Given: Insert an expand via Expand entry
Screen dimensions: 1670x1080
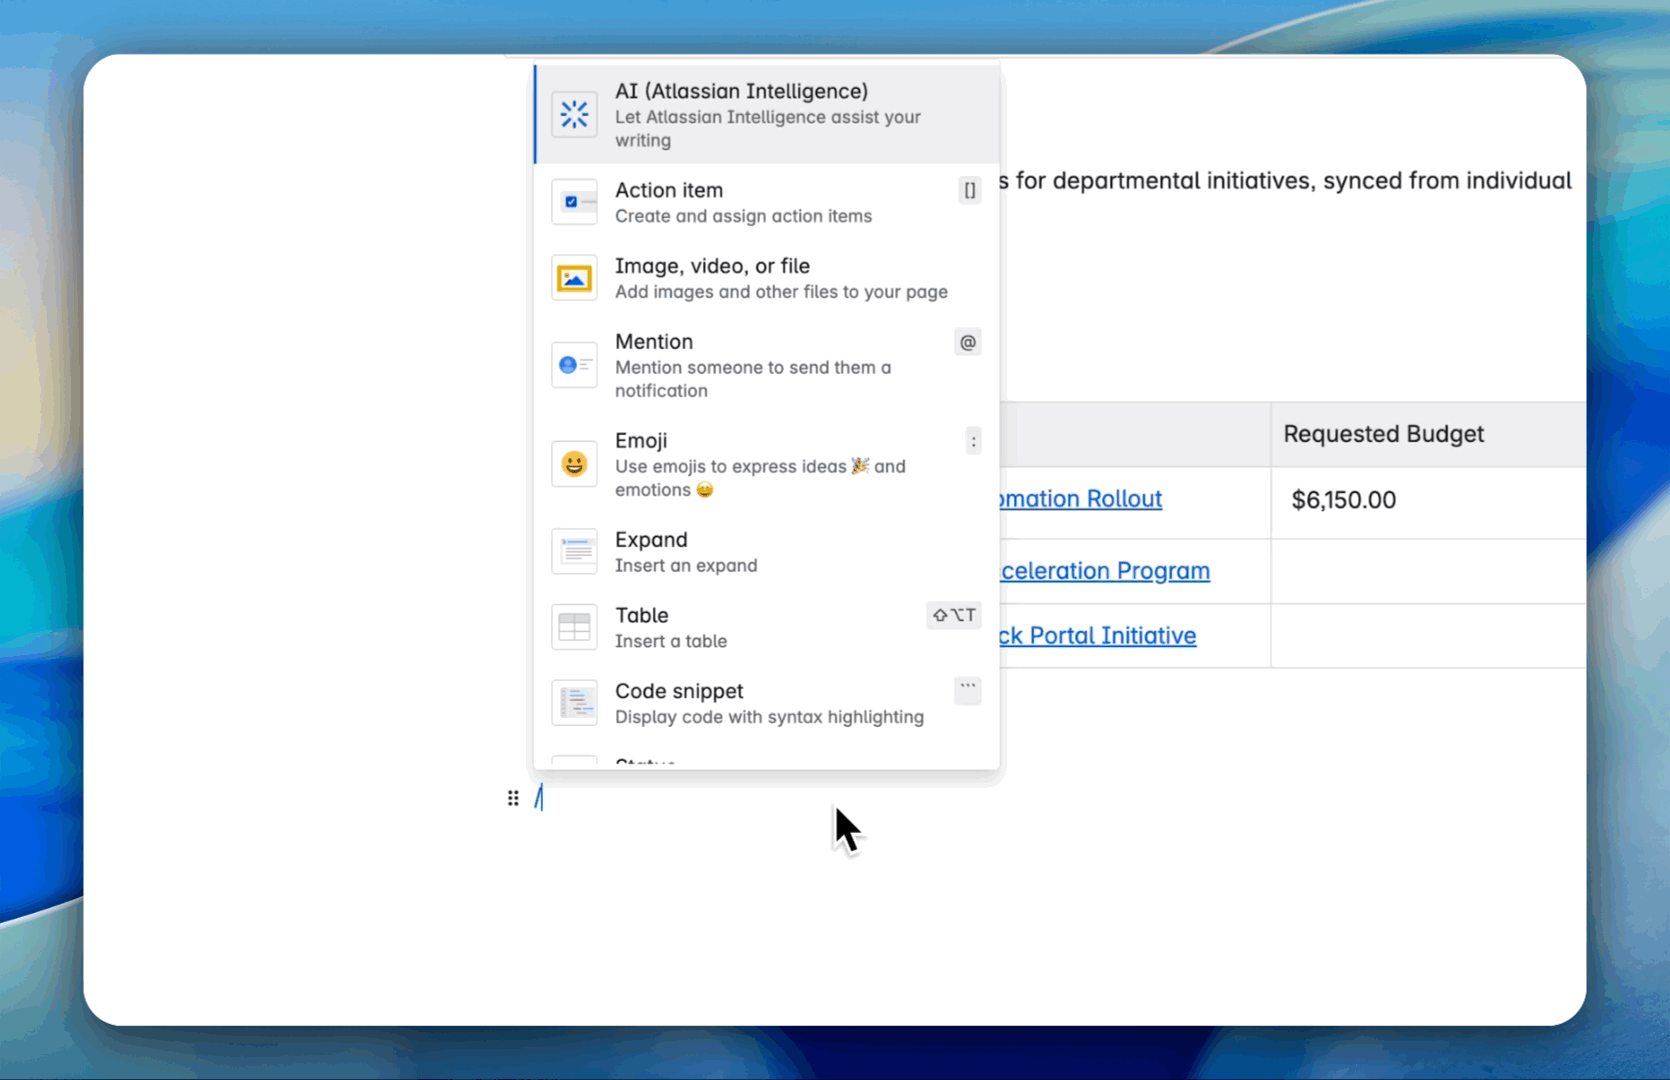Looking at the screenshot, I should [x=651, y=540].
